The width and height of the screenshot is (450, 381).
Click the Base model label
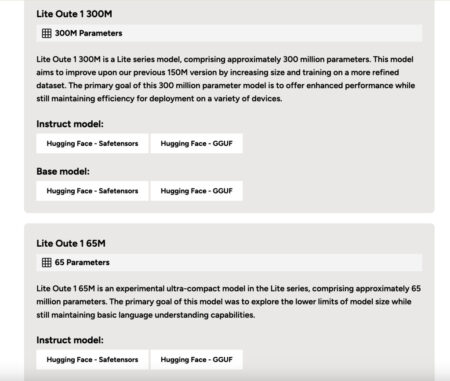tap(63, 171)
